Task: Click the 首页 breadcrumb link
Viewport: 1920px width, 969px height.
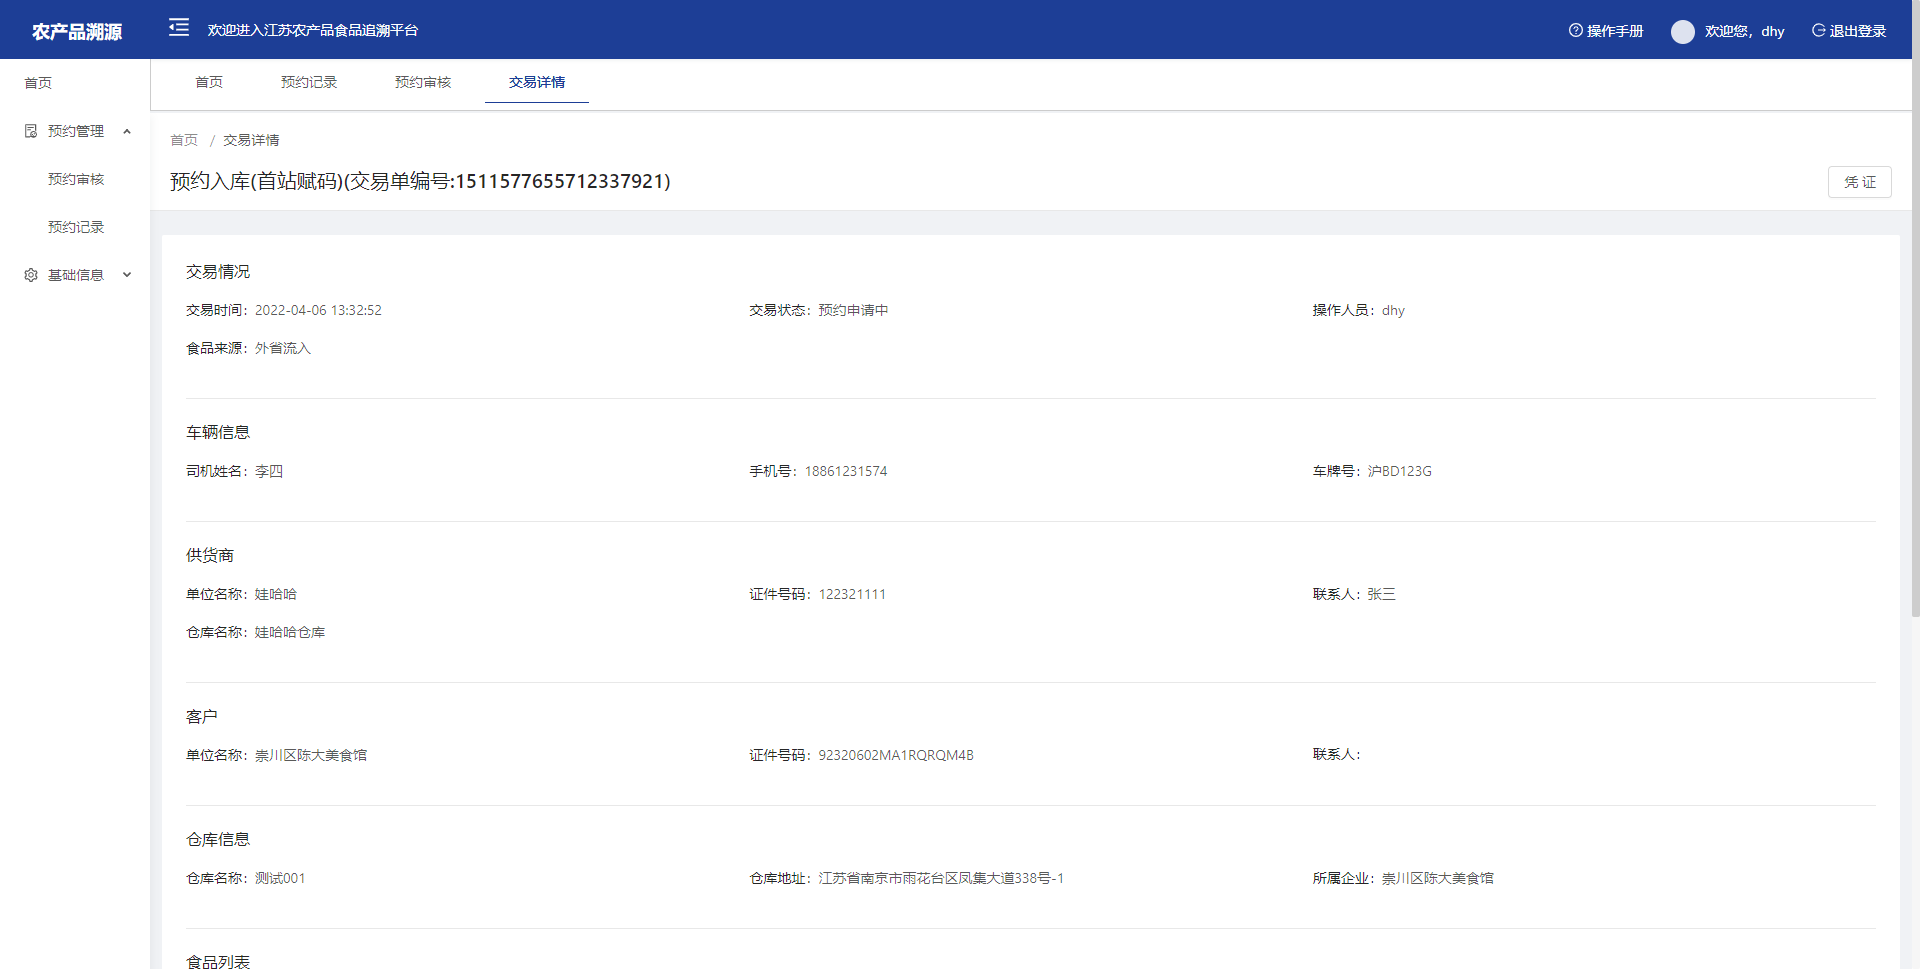Action: (x=184, y=140)
